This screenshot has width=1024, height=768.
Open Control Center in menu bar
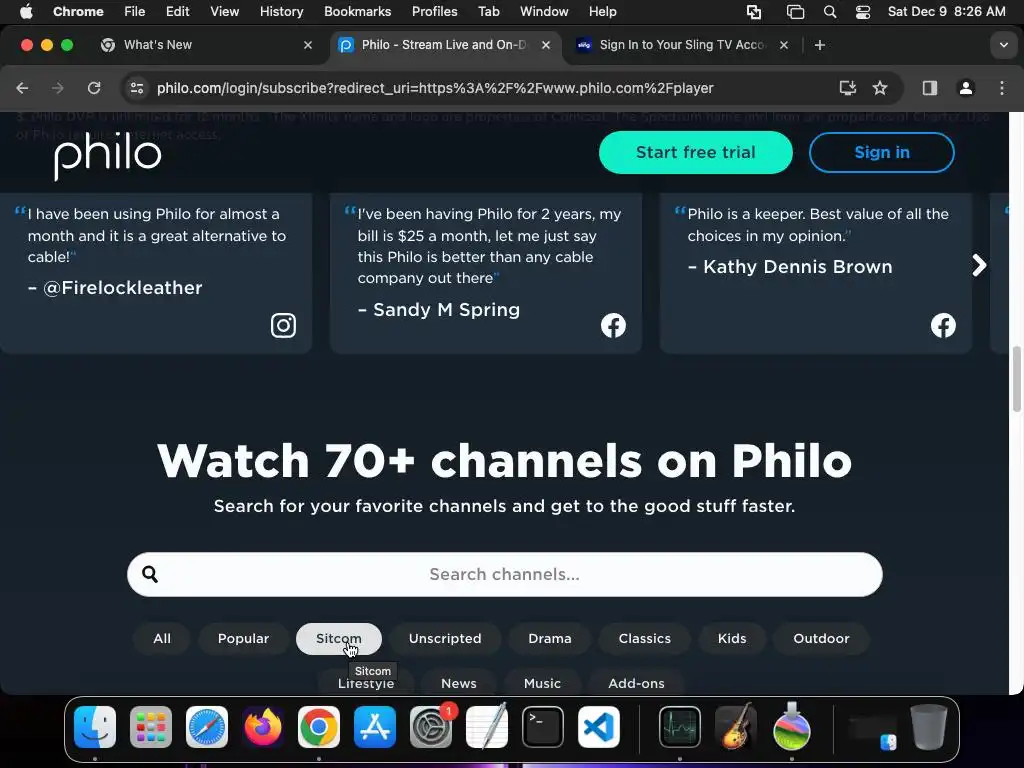863,12
